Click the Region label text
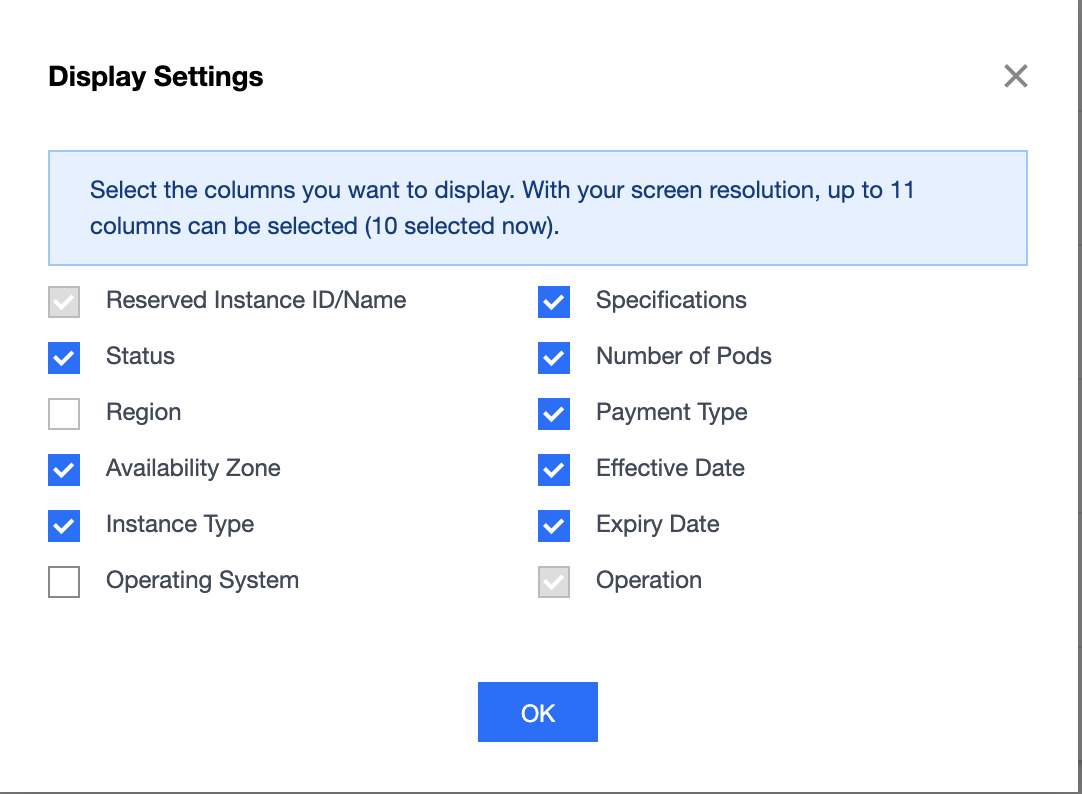 [143, 412]
